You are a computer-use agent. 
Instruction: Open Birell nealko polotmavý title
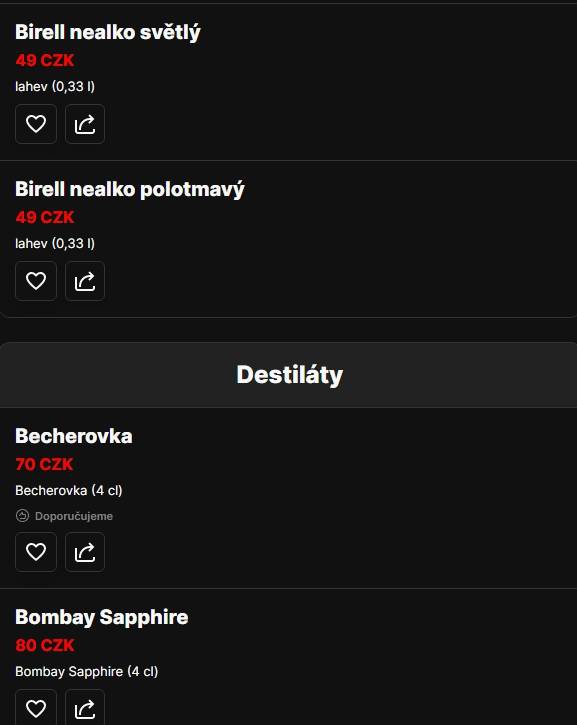click(x=129, y=190)
